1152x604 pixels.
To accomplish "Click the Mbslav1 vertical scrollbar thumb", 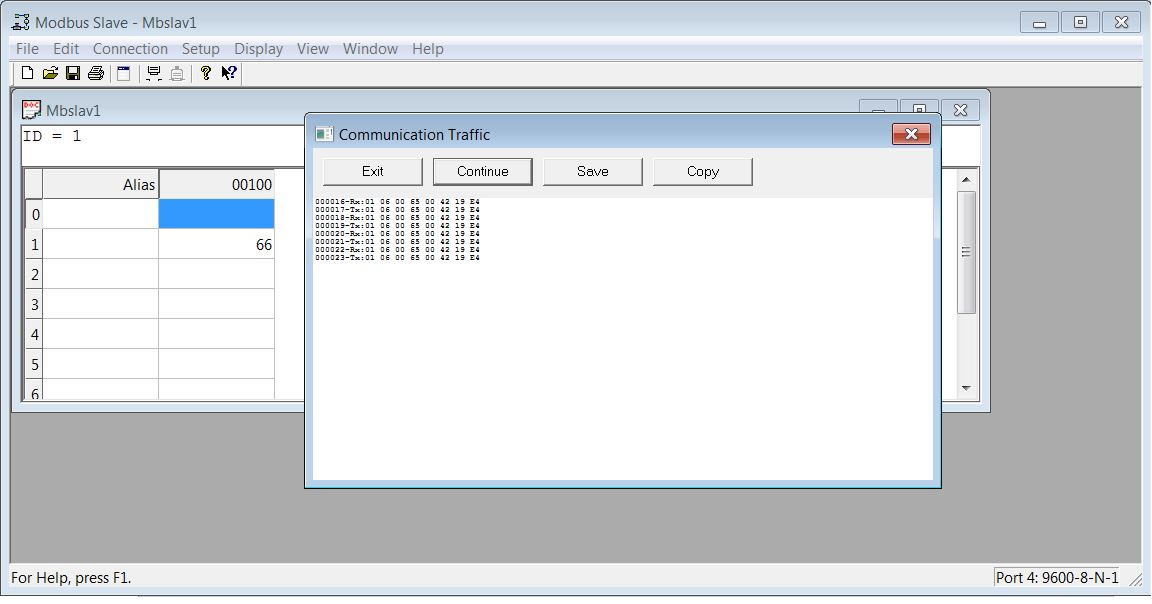I will [966, 252].
